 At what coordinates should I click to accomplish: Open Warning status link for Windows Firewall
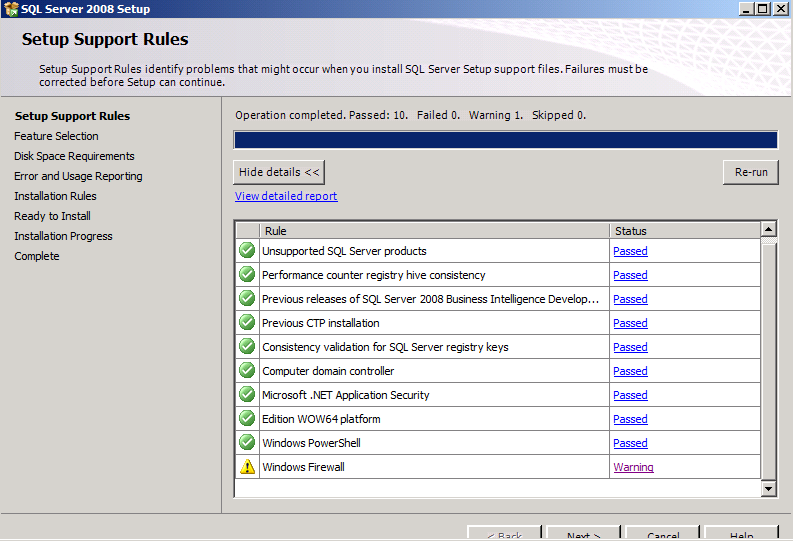coord(633,467)
